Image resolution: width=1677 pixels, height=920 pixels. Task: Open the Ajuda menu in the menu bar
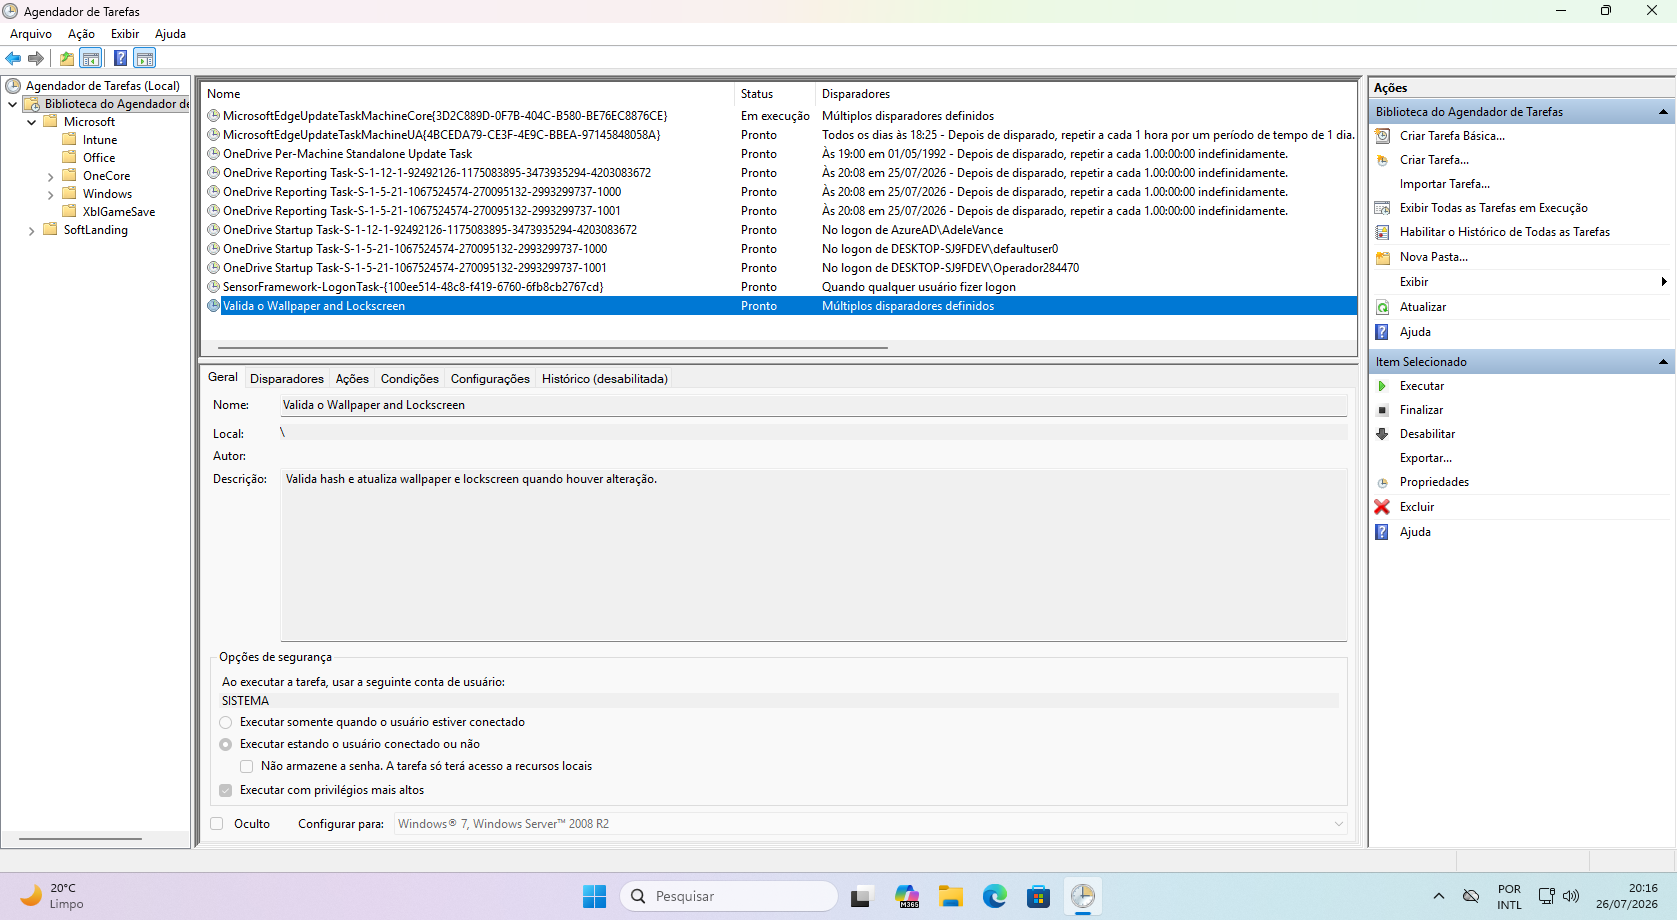(170, 34)
